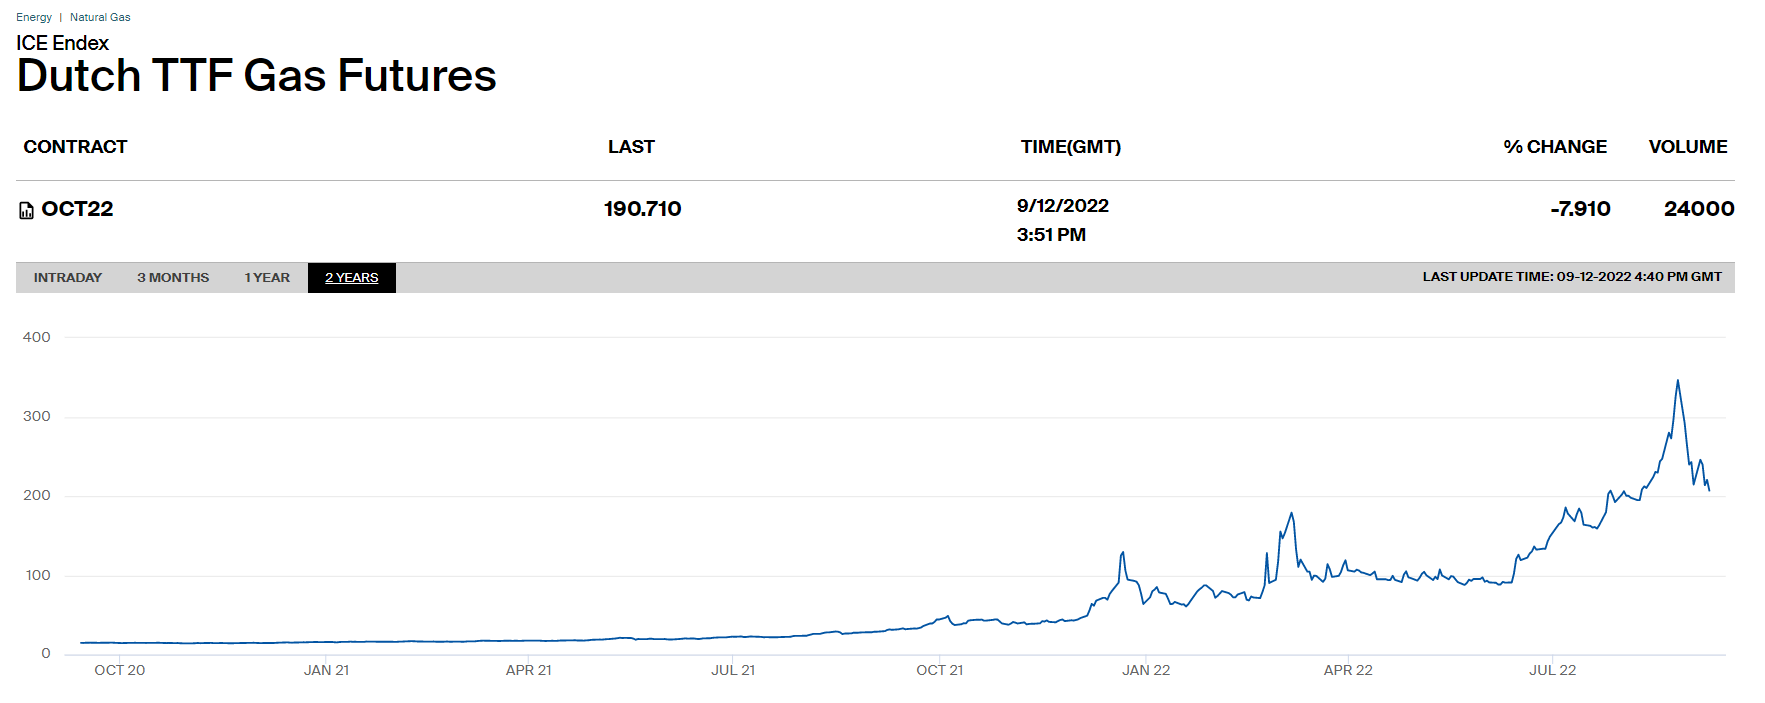Click the chart's highest price peak
This screenshot has width=1765, height=703.
point(1677,381)
